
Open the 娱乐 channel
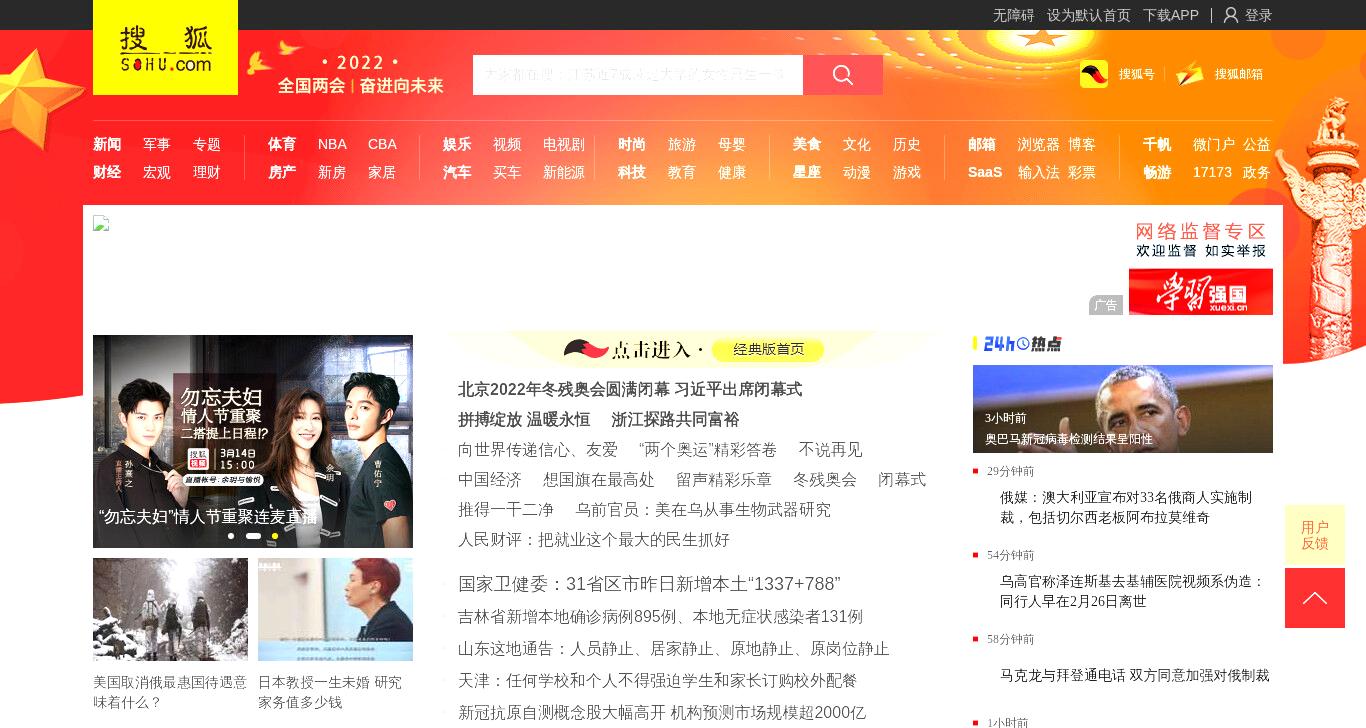tap(457, 144)
